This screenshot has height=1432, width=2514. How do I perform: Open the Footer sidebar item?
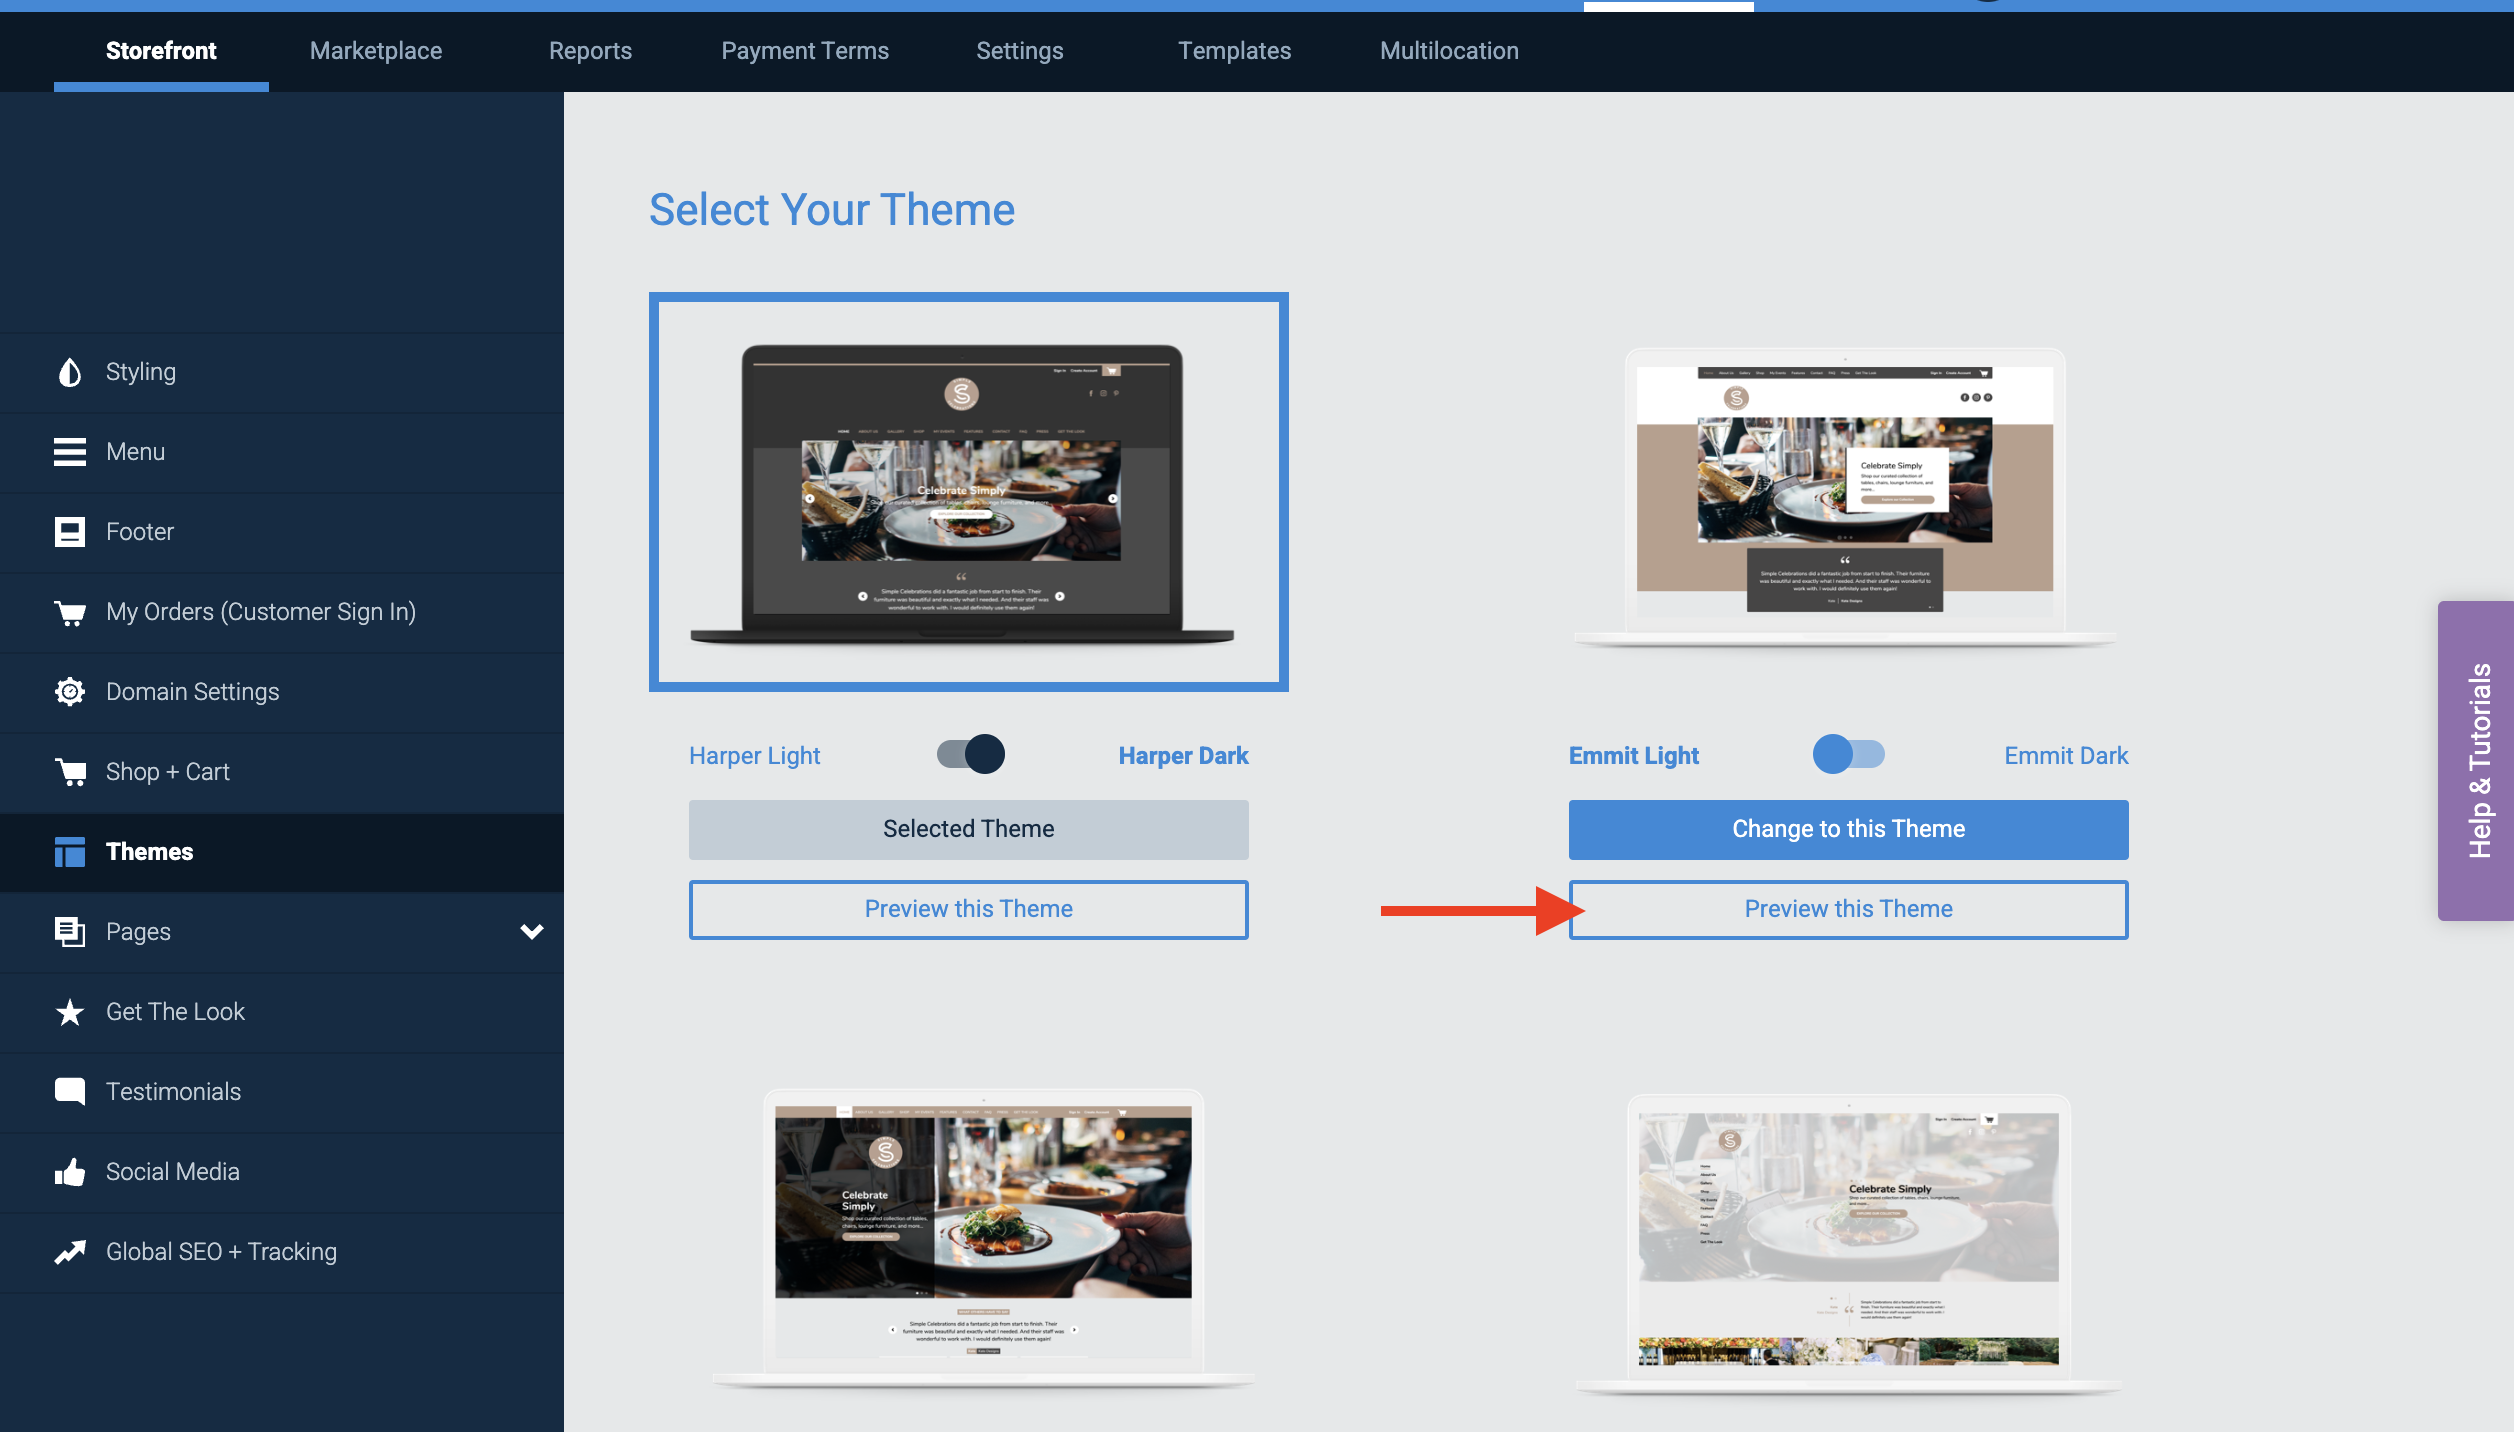tap(282, 532)
